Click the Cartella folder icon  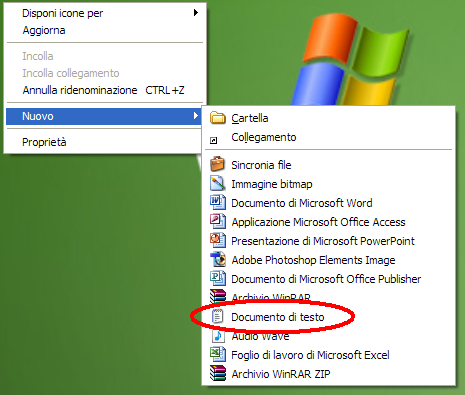218,118
